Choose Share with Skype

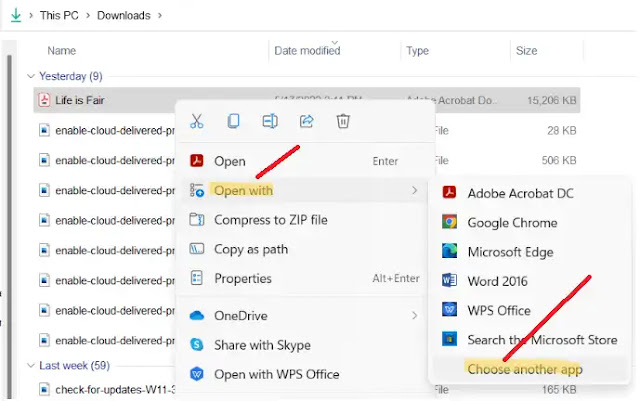(x=303, y=345)
